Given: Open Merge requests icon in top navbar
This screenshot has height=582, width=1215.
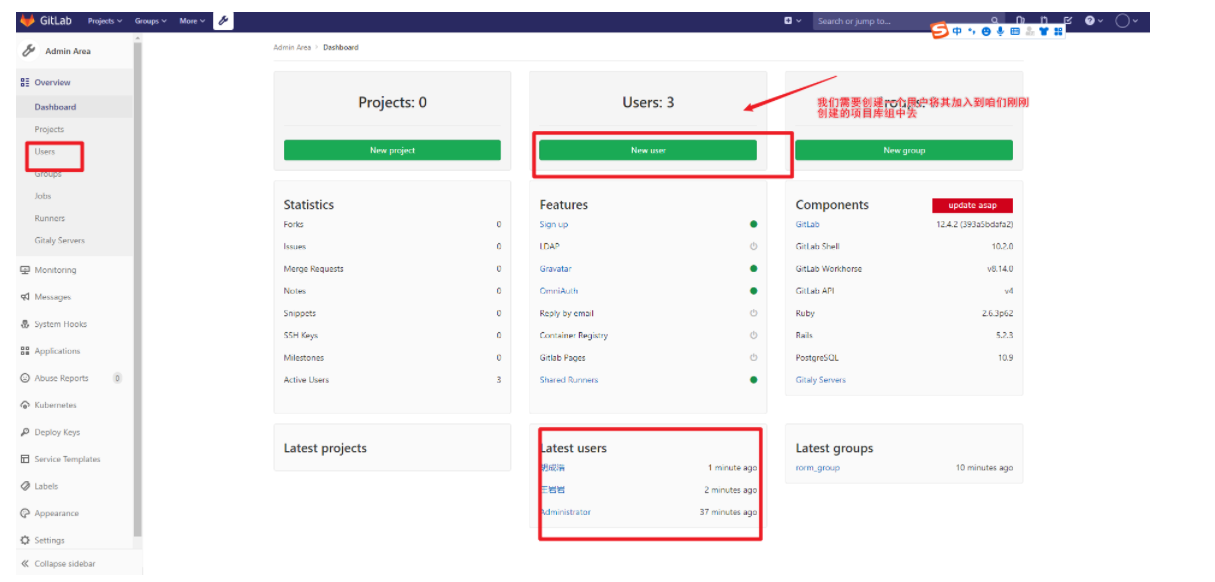Looking at the screenshot, I should 1044,21.
